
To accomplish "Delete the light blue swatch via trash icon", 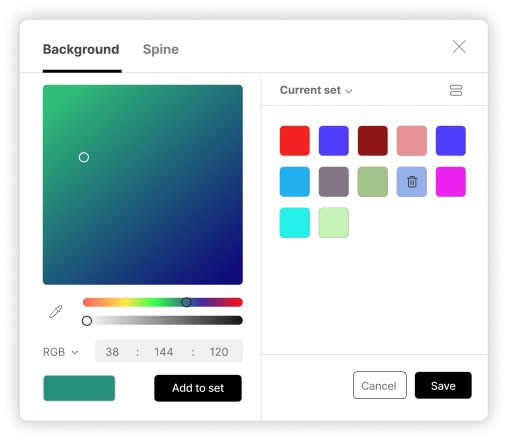I will pyautogui.click(x=412, y=182).
